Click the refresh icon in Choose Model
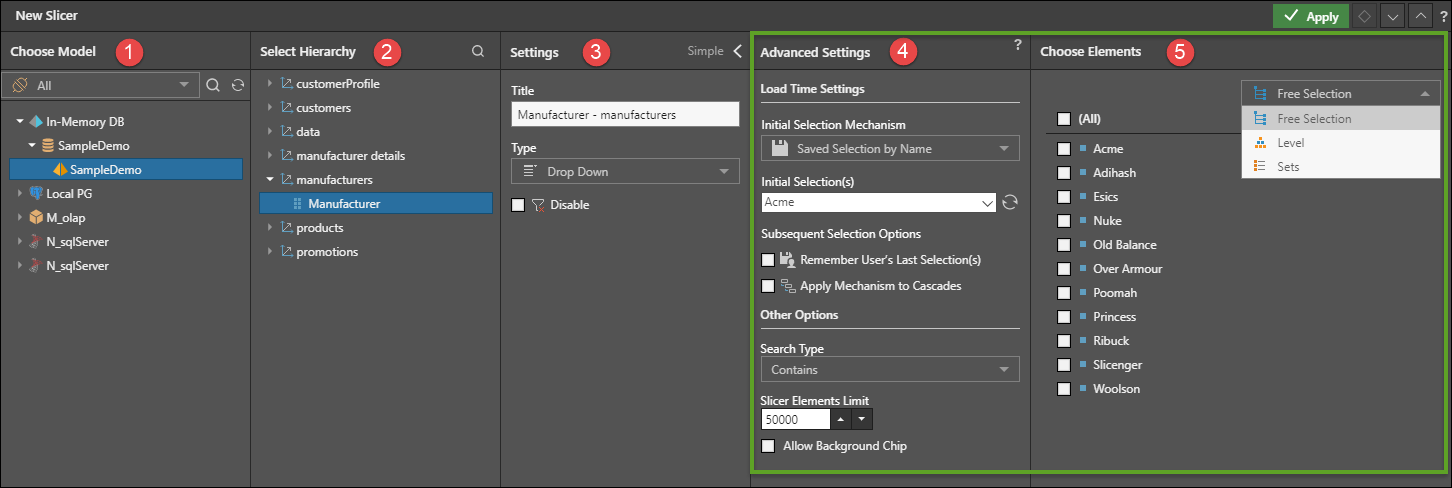The image size is (1452, 488). 237,86
